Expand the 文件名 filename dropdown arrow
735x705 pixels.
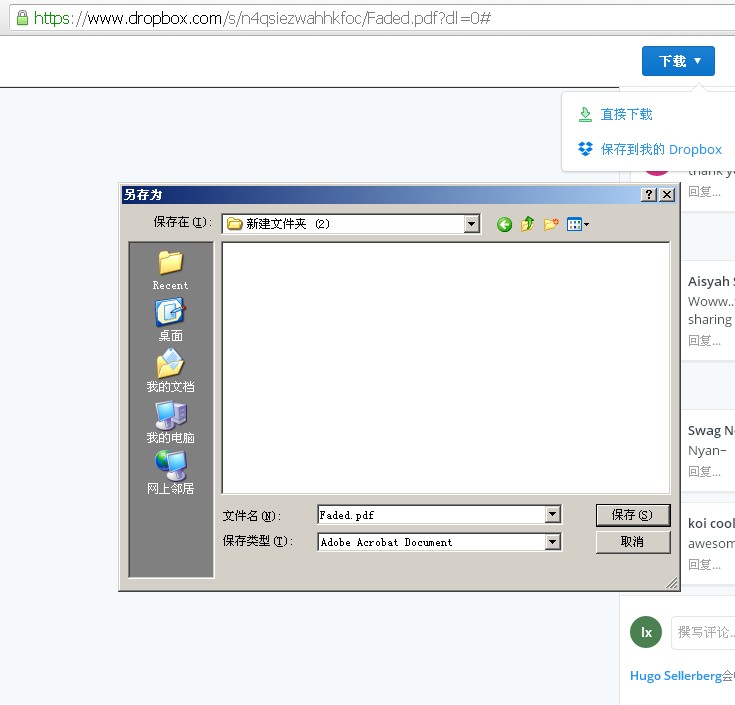coord(553,515)
